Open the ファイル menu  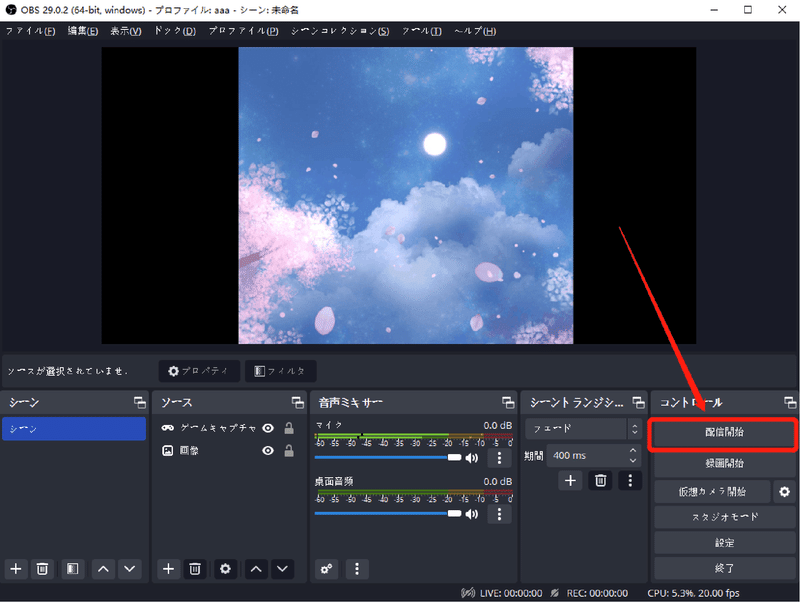[x=31, y=31]
